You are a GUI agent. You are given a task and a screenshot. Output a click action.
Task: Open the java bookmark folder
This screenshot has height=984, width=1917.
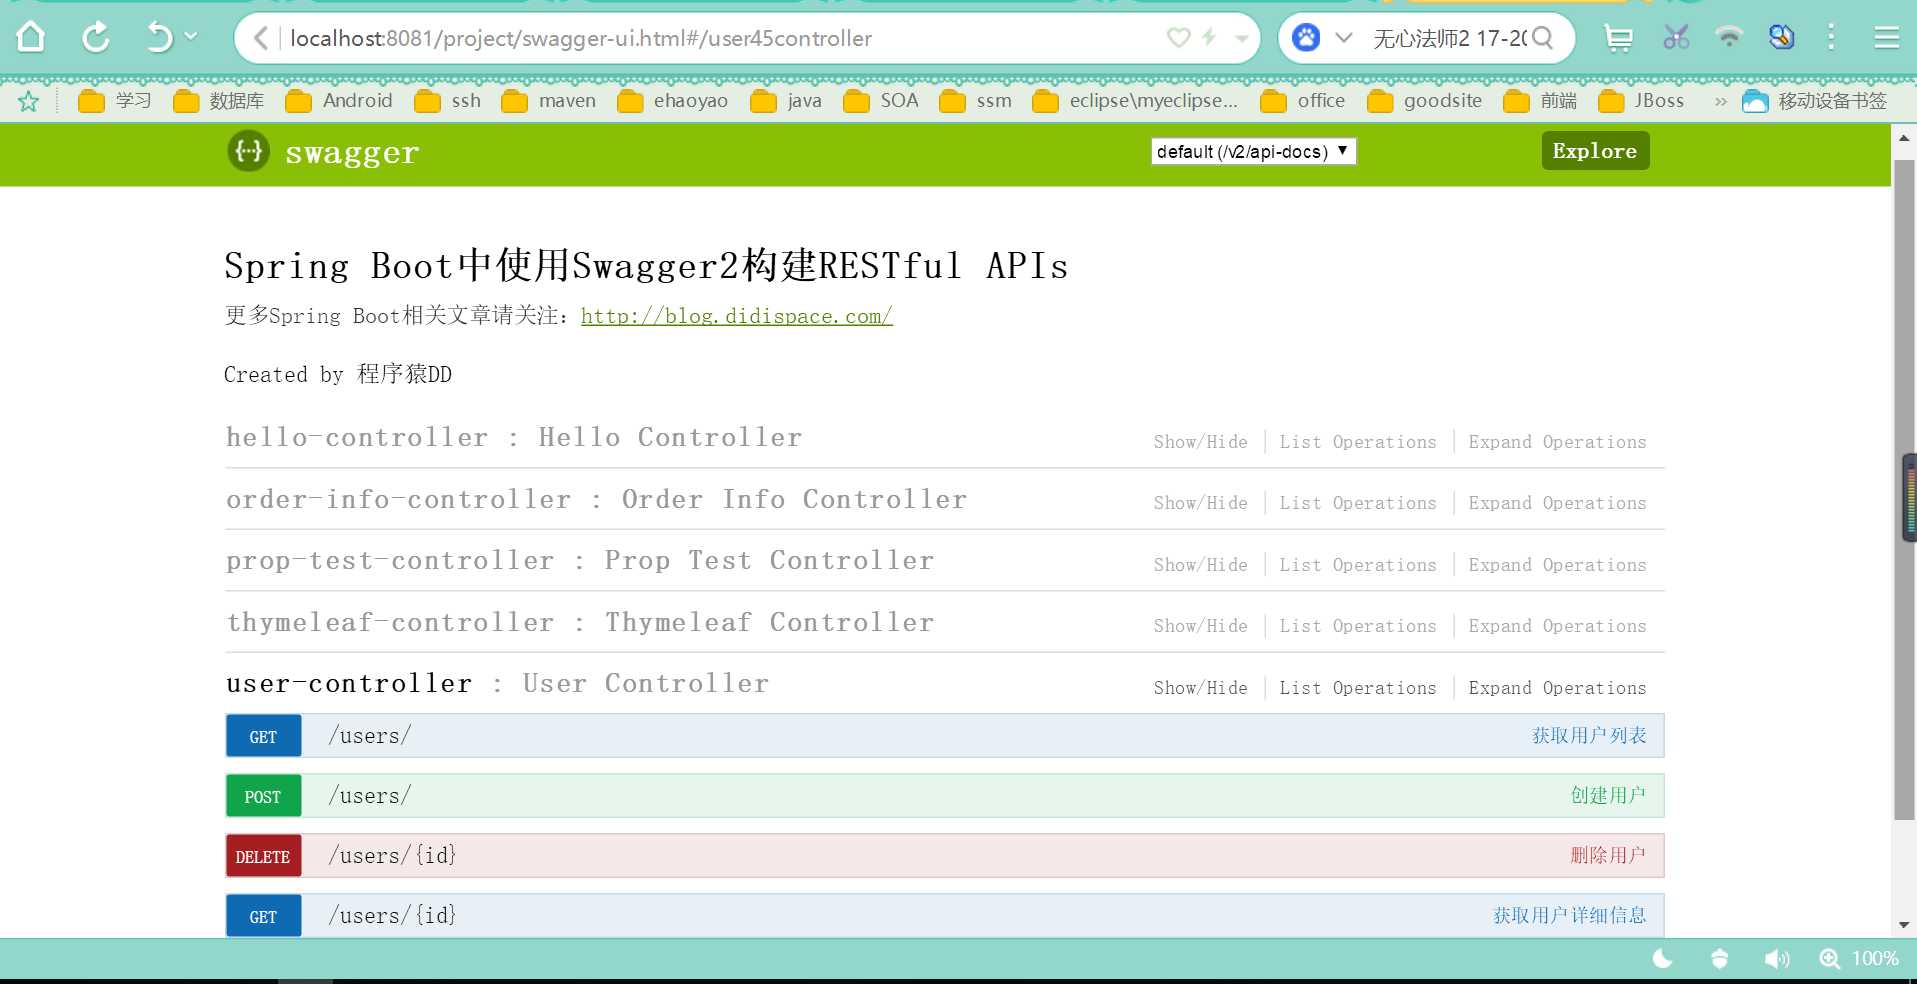786,101
